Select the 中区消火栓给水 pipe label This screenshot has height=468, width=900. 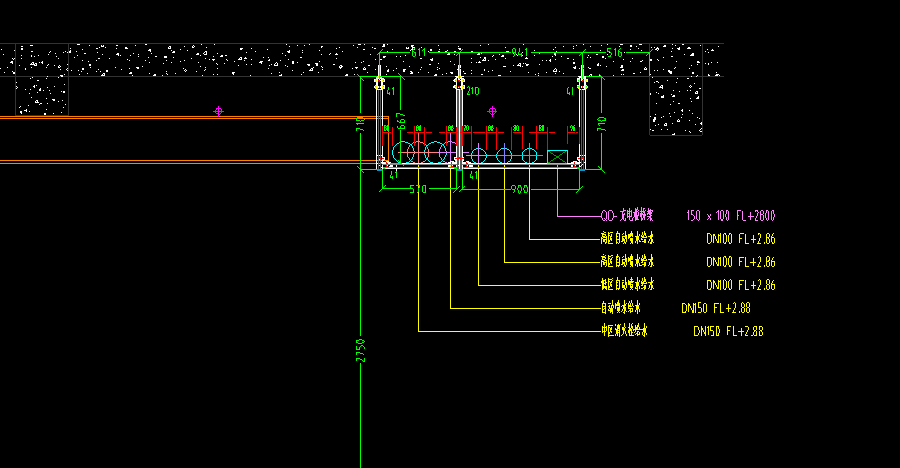624,331
